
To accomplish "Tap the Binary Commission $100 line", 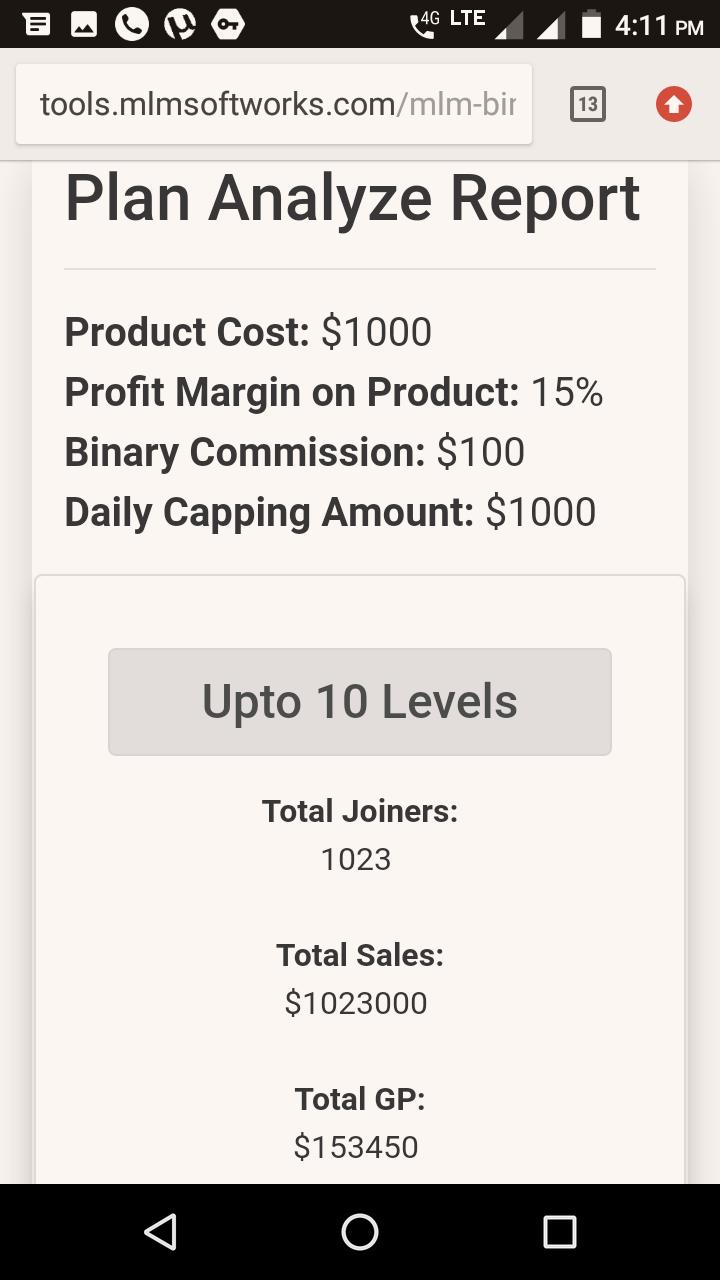I will (295, 452).
